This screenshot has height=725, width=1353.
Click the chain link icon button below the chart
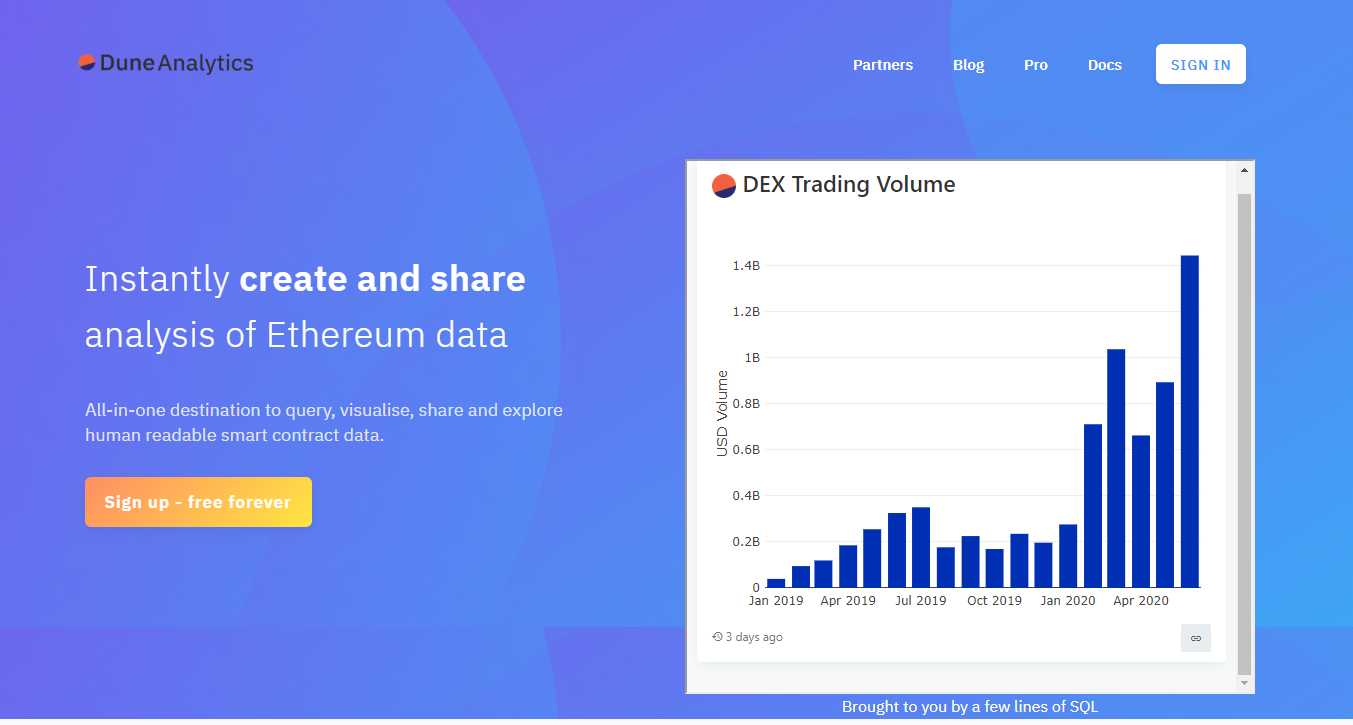coord(1195,638)
